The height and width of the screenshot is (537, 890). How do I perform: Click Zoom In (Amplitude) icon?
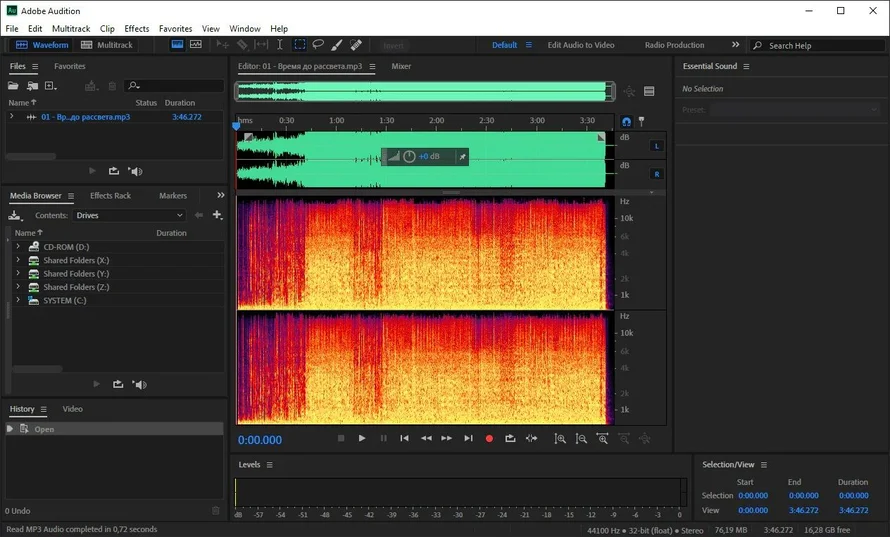pos(560,438)
